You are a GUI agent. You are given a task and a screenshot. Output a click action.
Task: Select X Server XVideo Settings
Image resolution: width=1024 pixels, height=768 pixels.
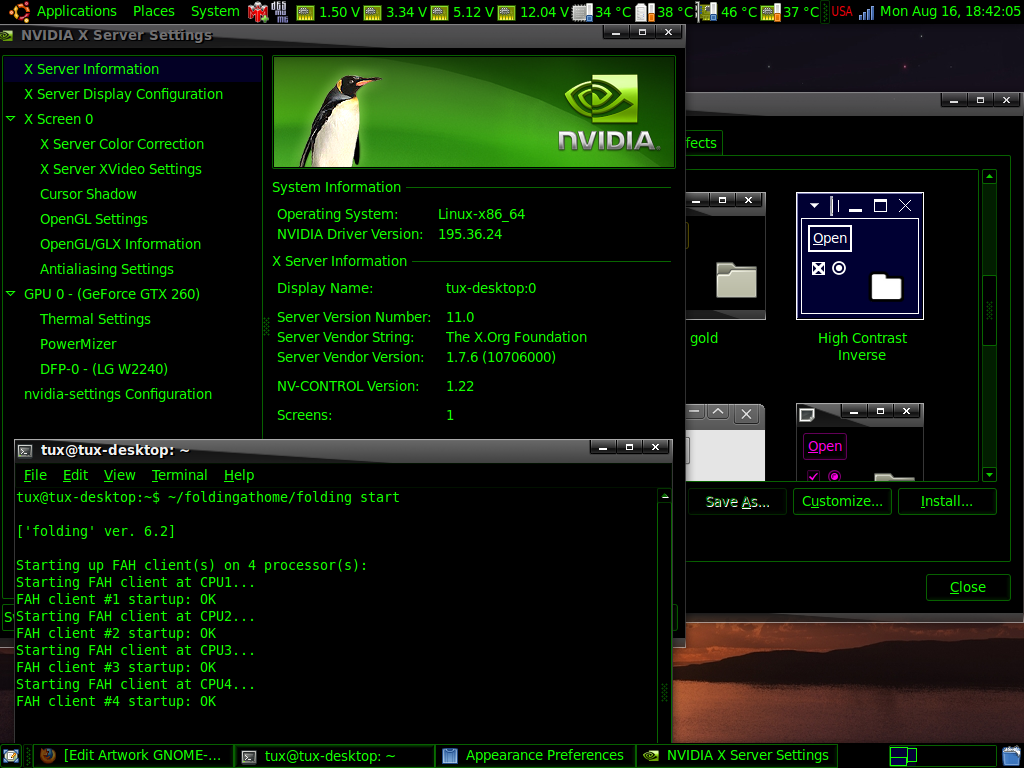[x=121, y=169]
